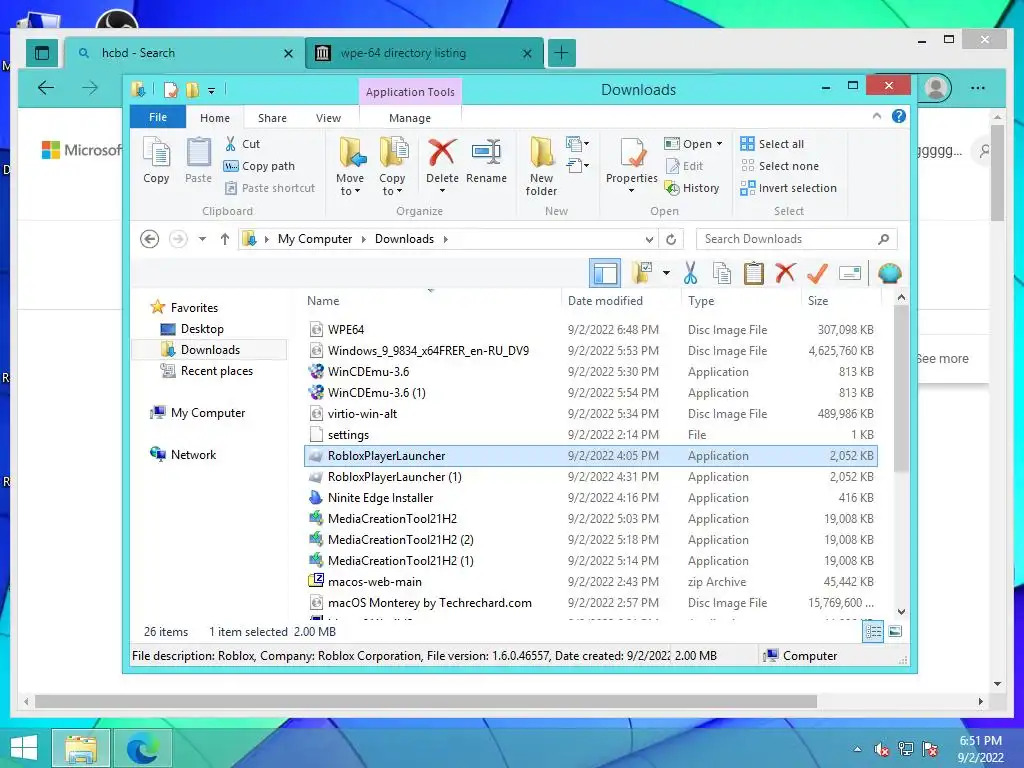Click Explorer's Back arrow by the address bar

point(150,239)
